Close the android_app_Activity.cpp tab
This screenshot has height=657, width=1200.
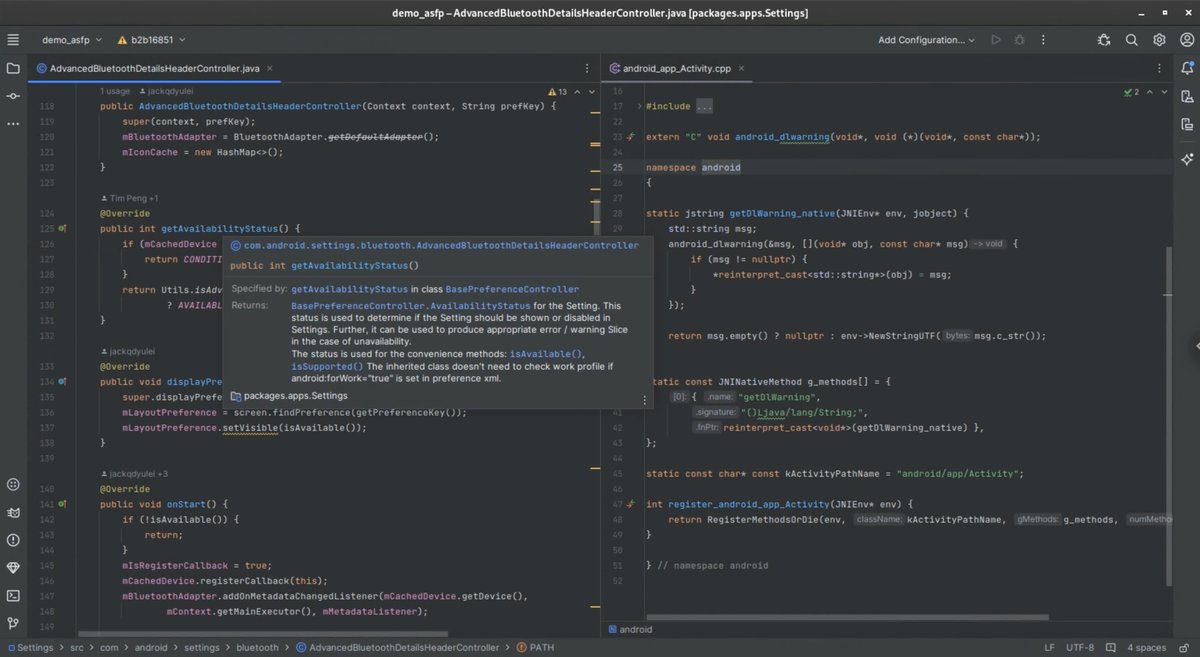742,69
